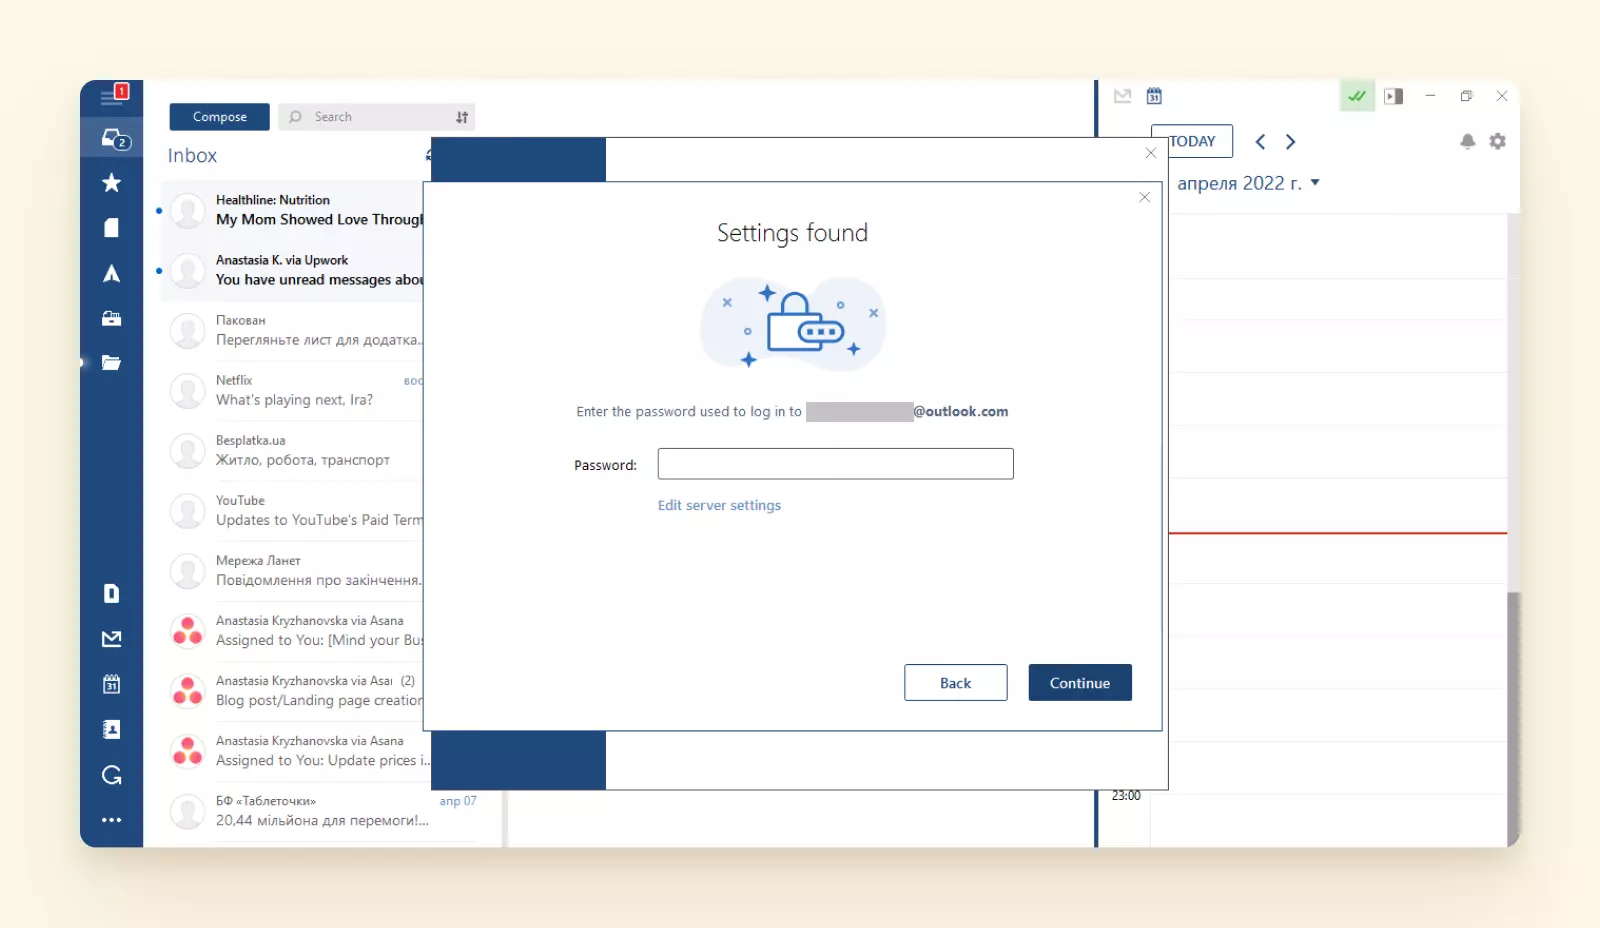This screenshot has height=928, width=1600.
Task: Switch to the mail tab in right pane
Action: tap(1122, 96)
